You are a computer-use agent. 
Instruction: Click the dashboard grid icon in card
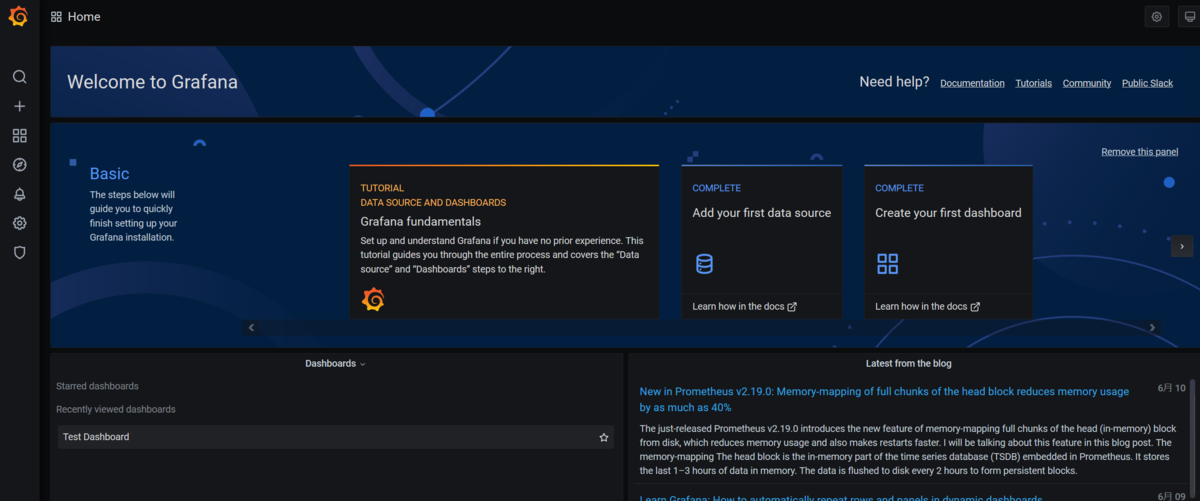tap(887, 264)
